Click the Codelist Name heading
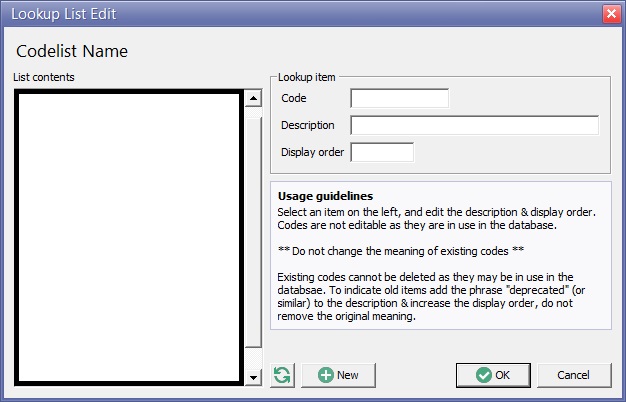The height and width of the screenshot is (402, 626). [x=72, y=51]
